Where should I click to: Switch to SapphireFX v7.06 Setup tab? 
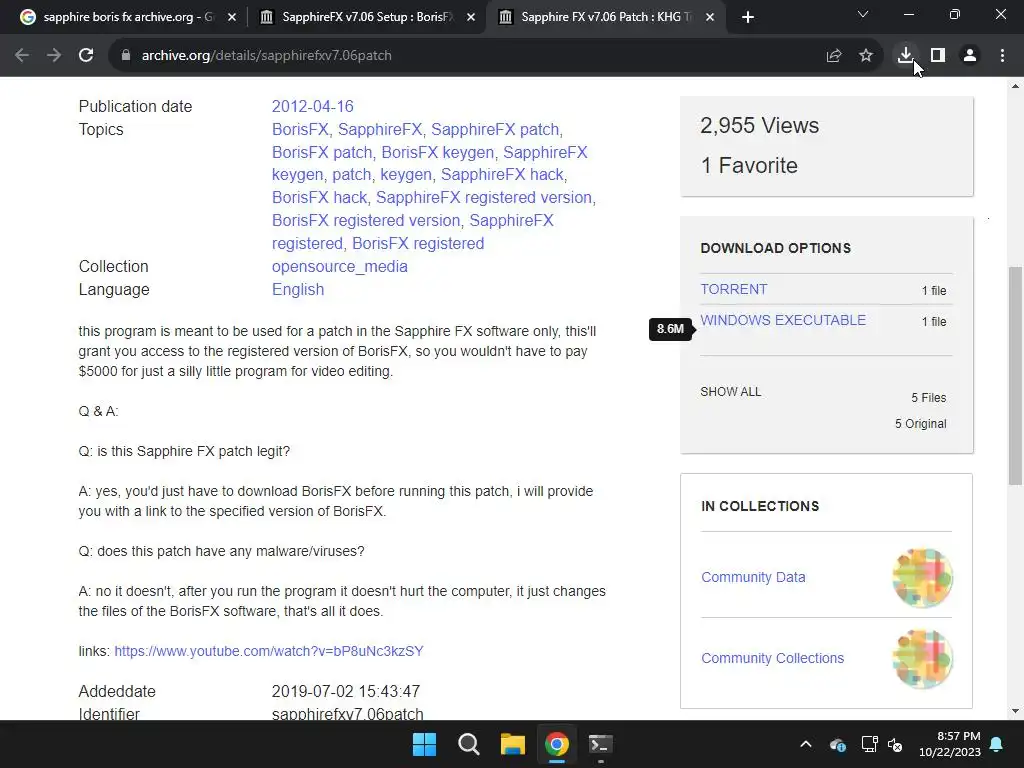coord(367,17)
